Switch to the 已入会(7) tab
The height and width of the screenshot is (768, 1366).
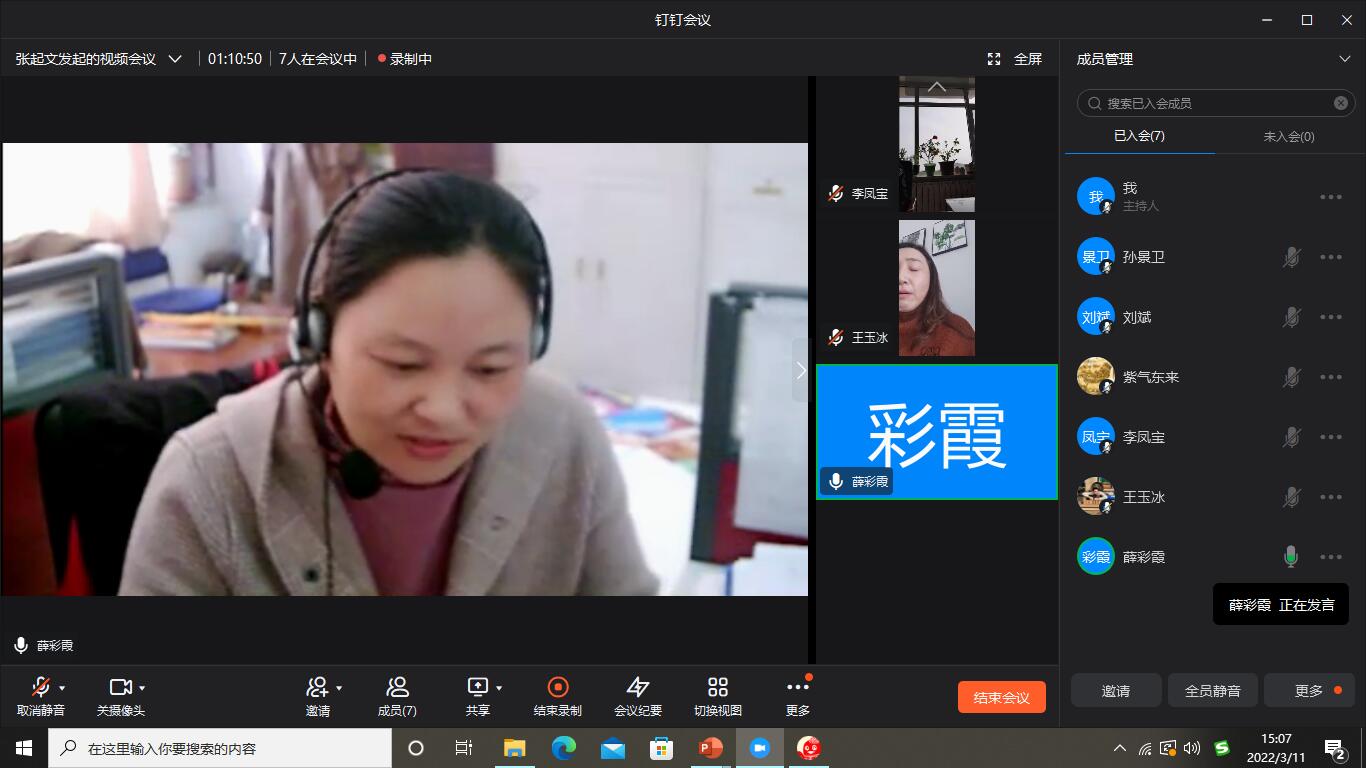coord(1140,136)
